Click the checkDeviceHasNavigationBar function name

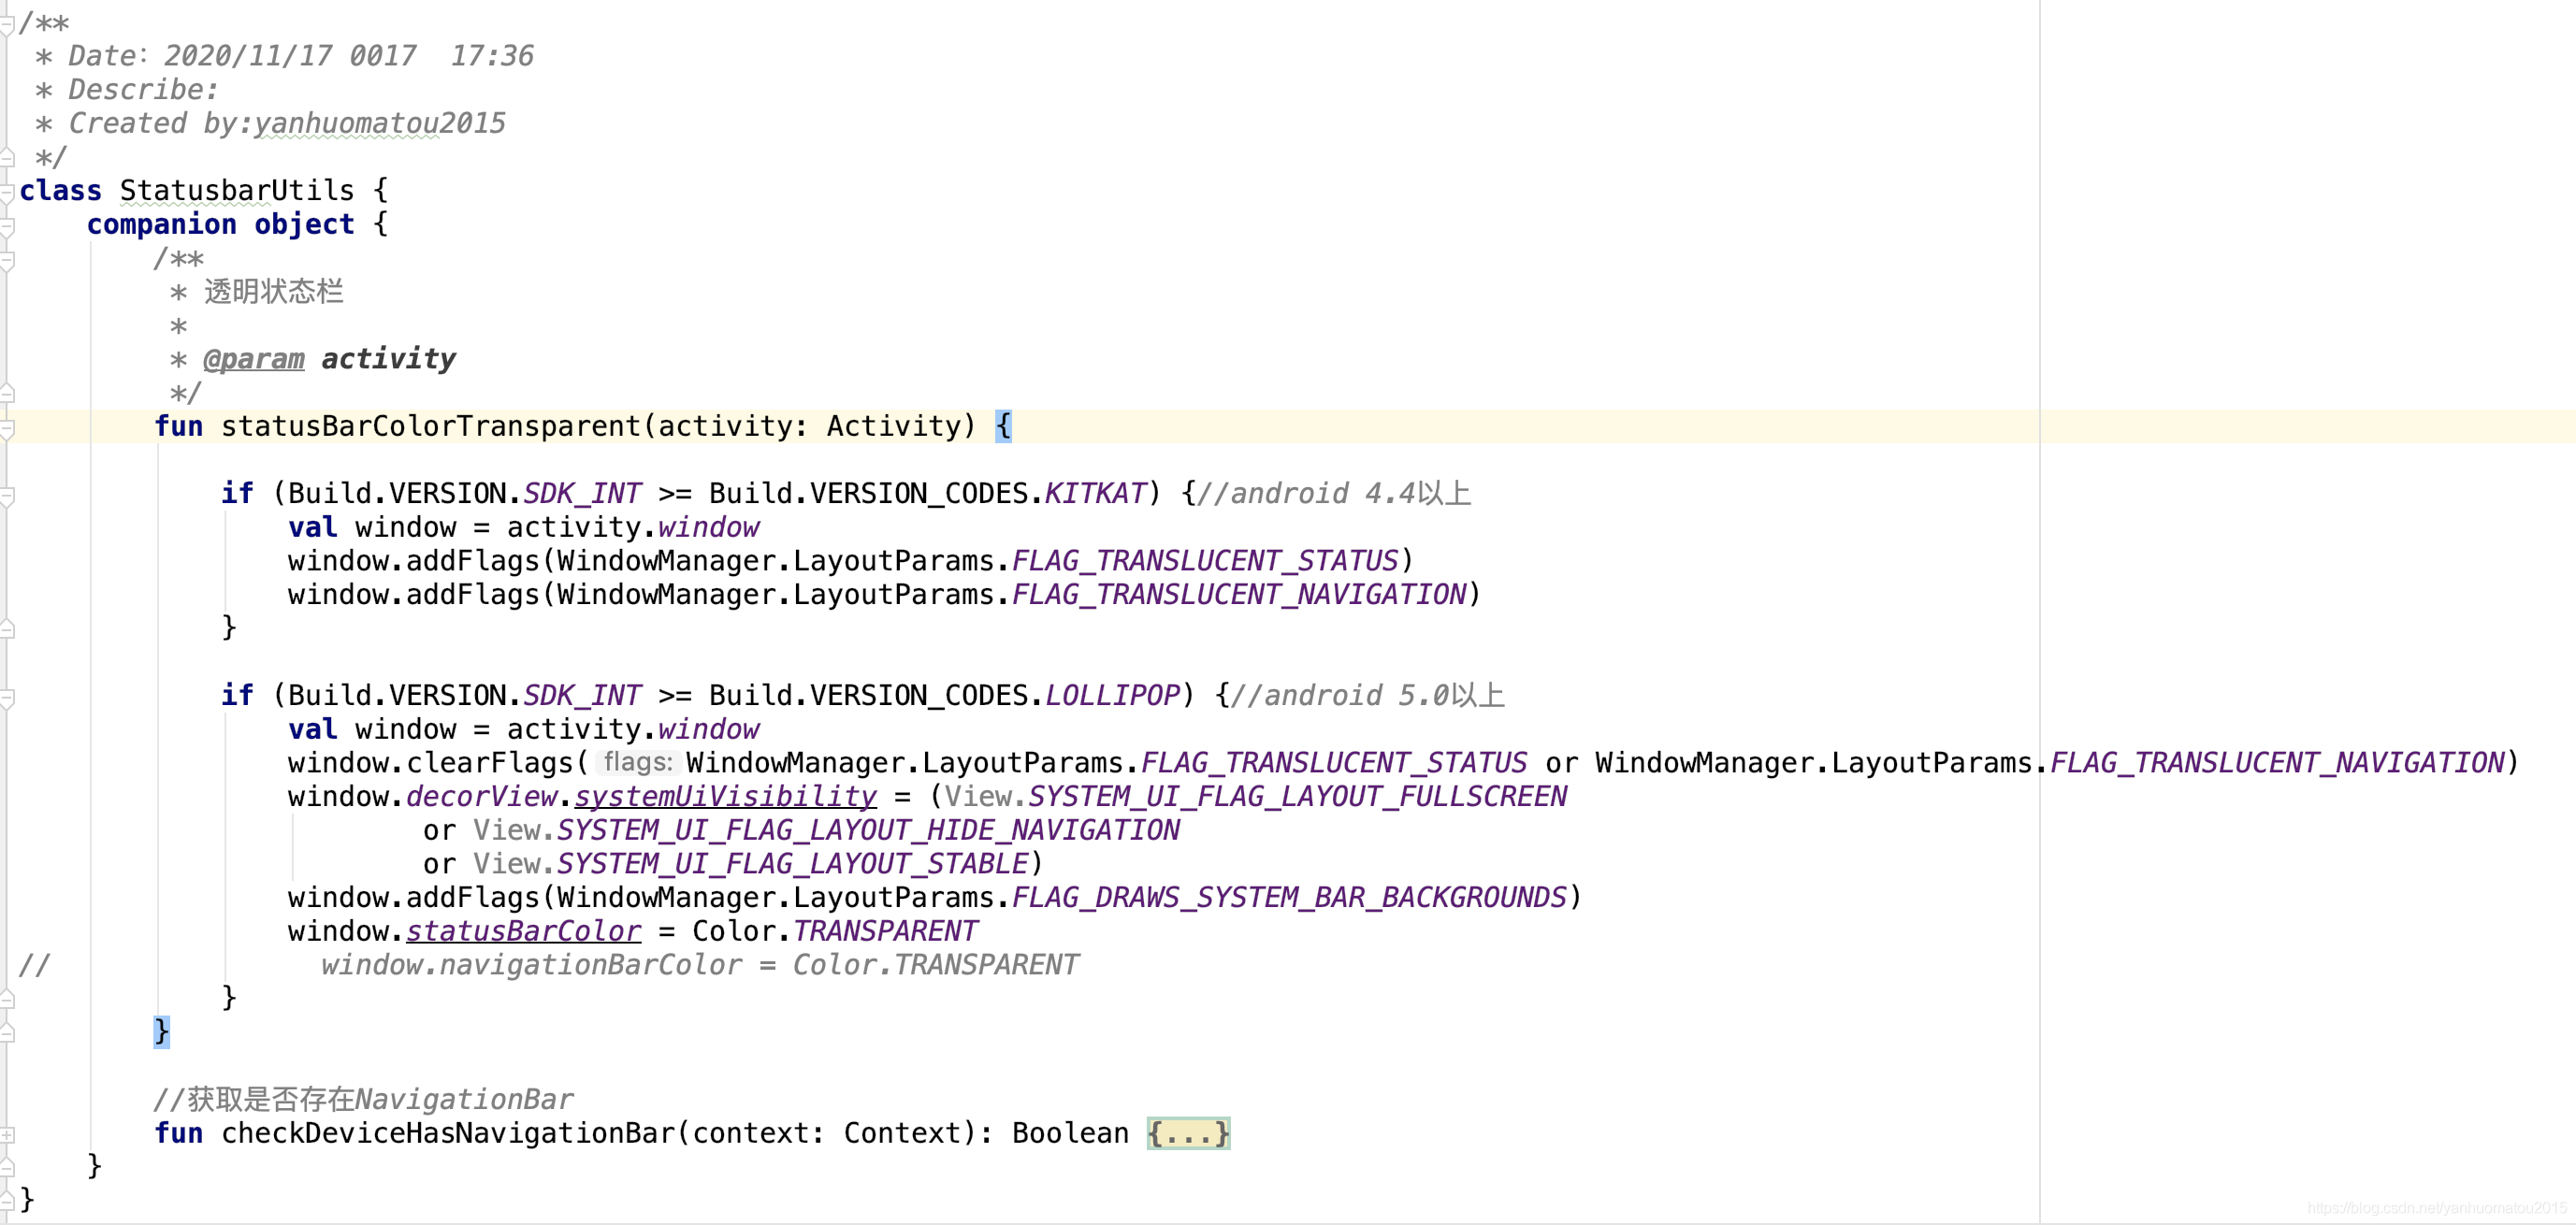point(447,1134)
